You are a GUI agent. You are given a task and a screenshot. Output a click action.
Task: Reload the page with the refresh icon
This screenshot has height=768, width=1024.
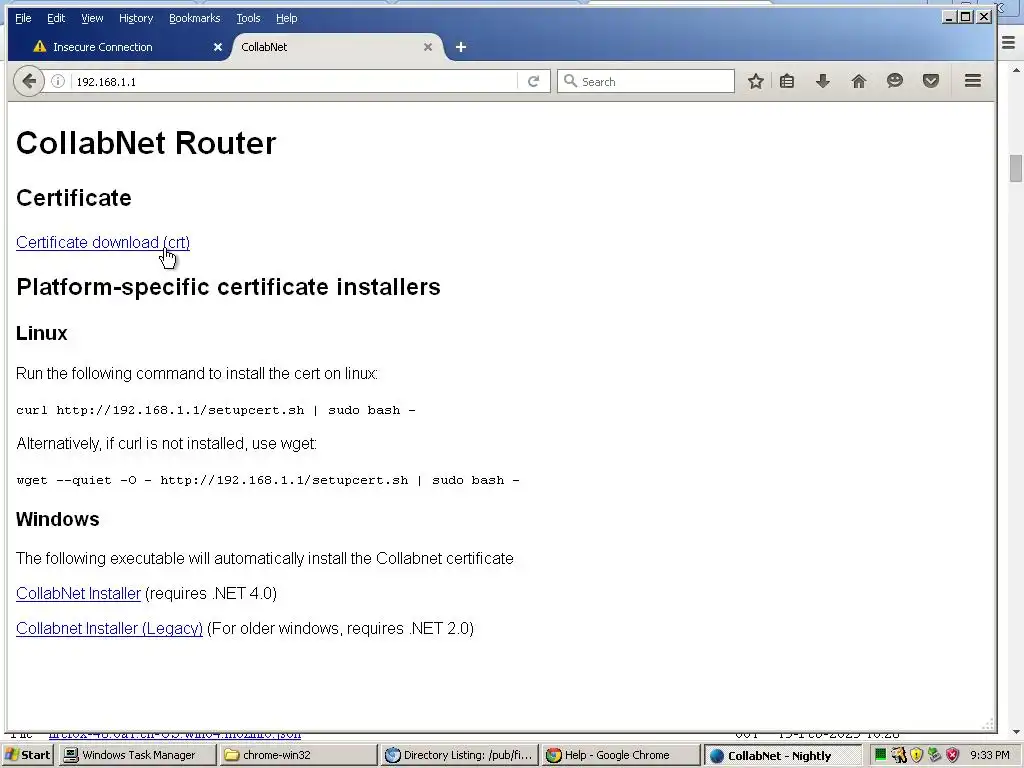point(534,81)
